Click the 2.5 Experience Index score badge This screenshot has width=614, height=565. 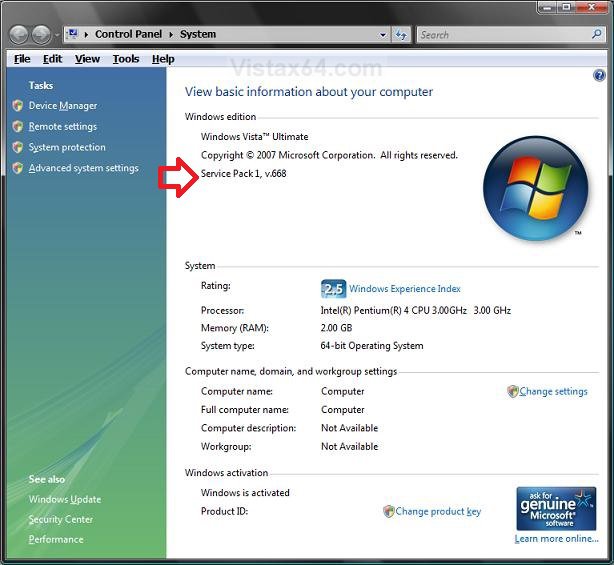(x=333, y=289)
